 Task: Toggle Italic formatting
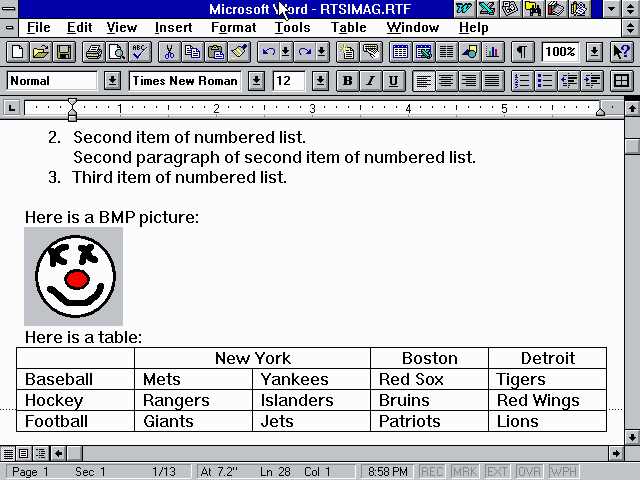point(370,81)
